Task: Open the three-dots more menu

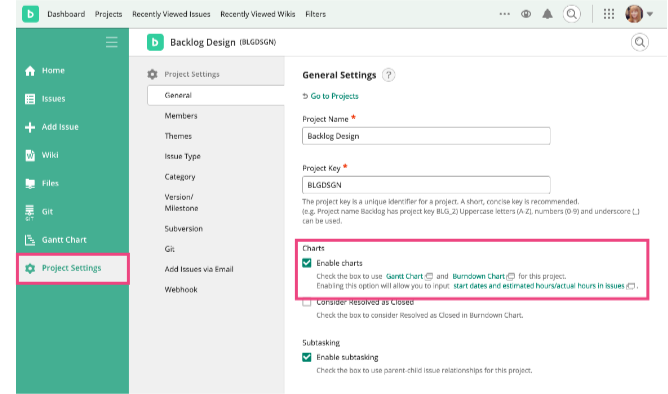Action: tap(504, 14)
